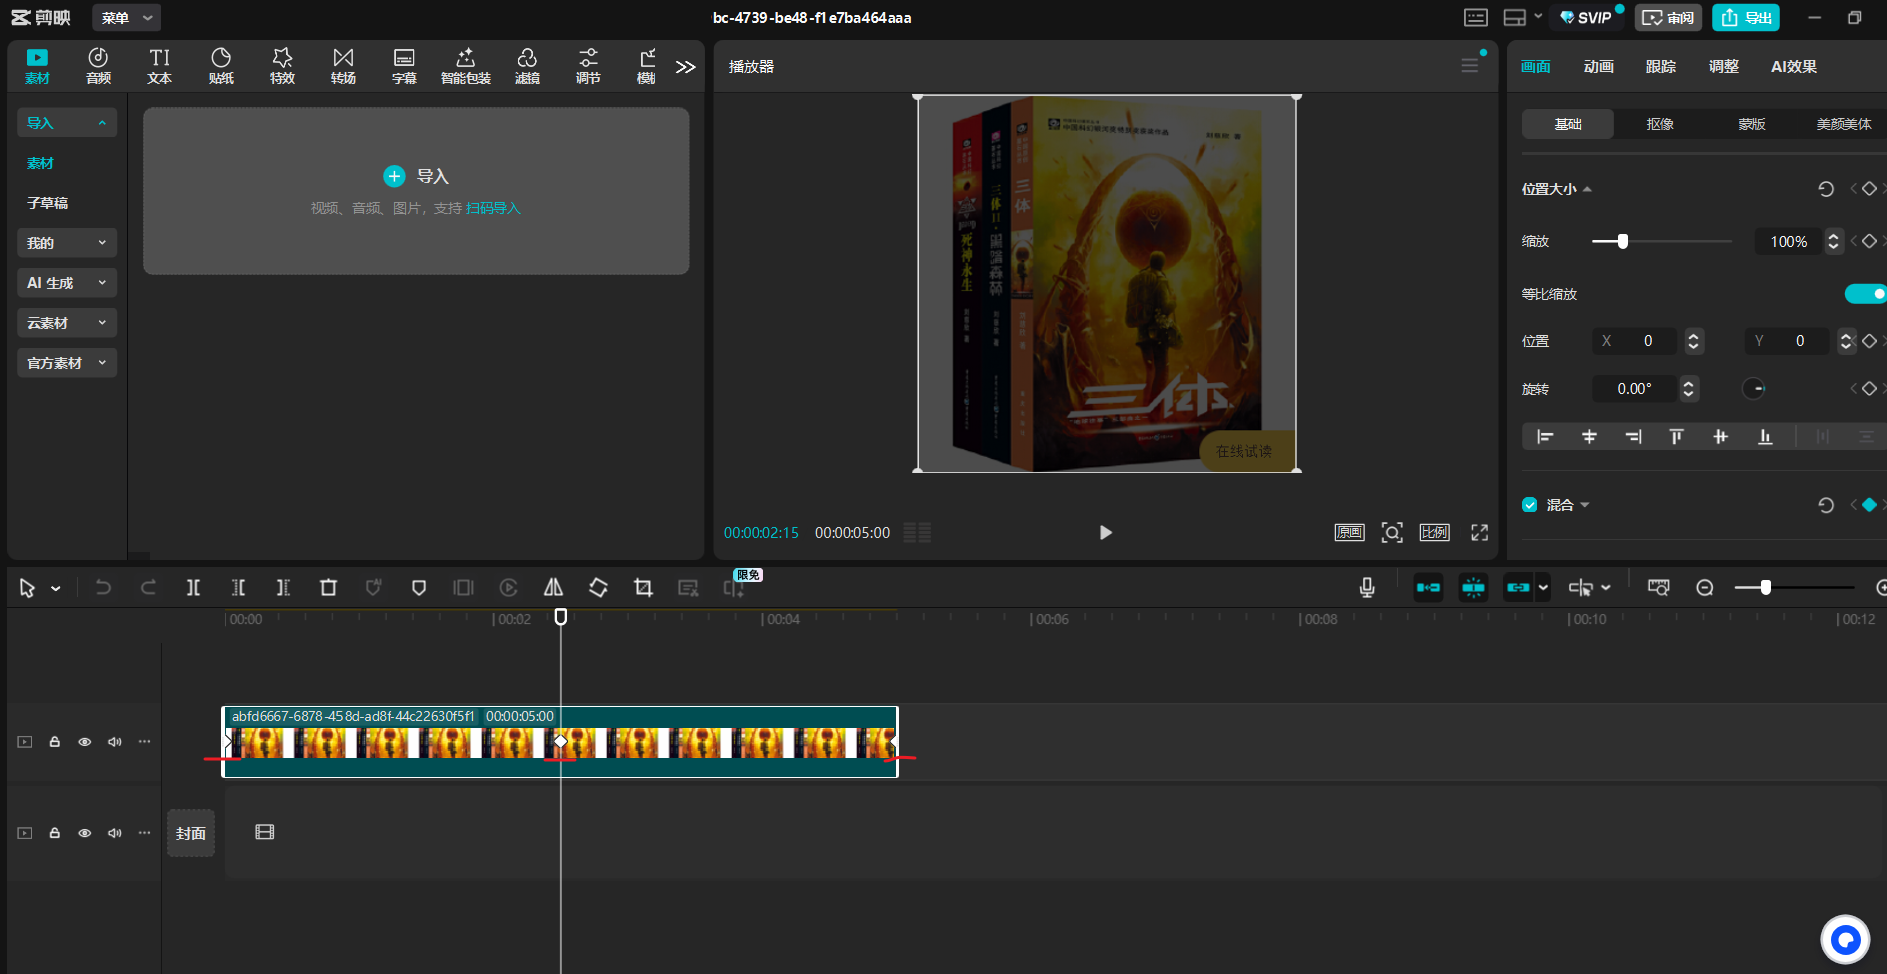Uncheck the 混合 blend checkbox
1887x974 pixels.
1529,505
